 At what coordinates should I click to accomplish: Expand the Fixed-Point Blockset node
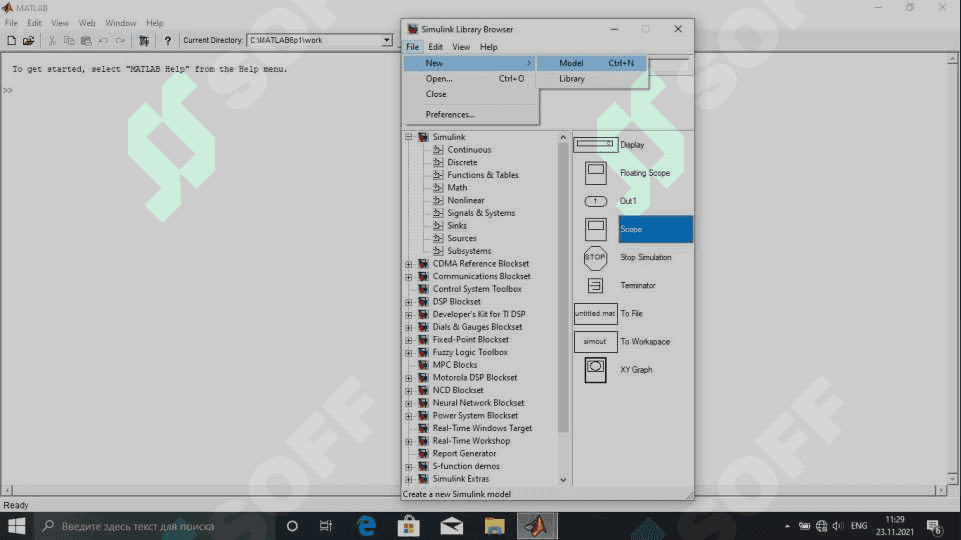pos(409,340)
